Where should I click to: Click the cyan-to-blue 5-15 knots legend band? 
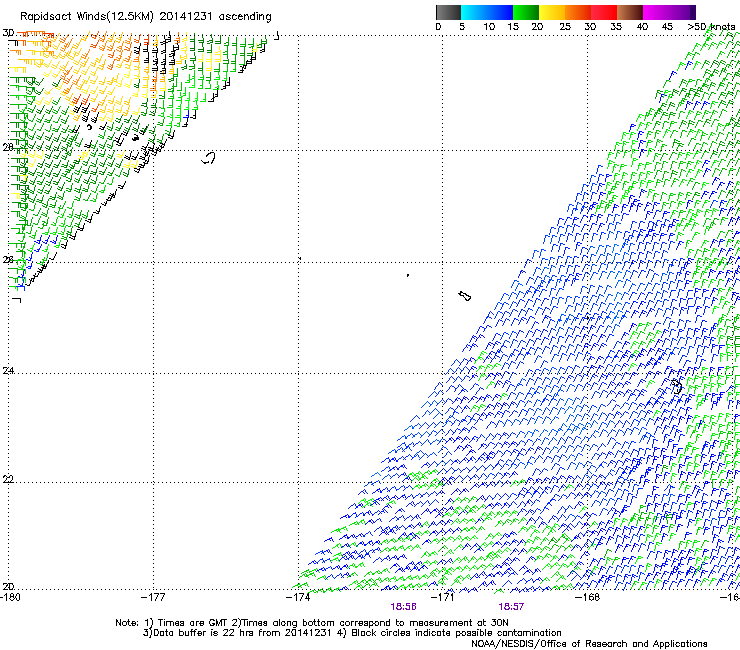point(486,12)
